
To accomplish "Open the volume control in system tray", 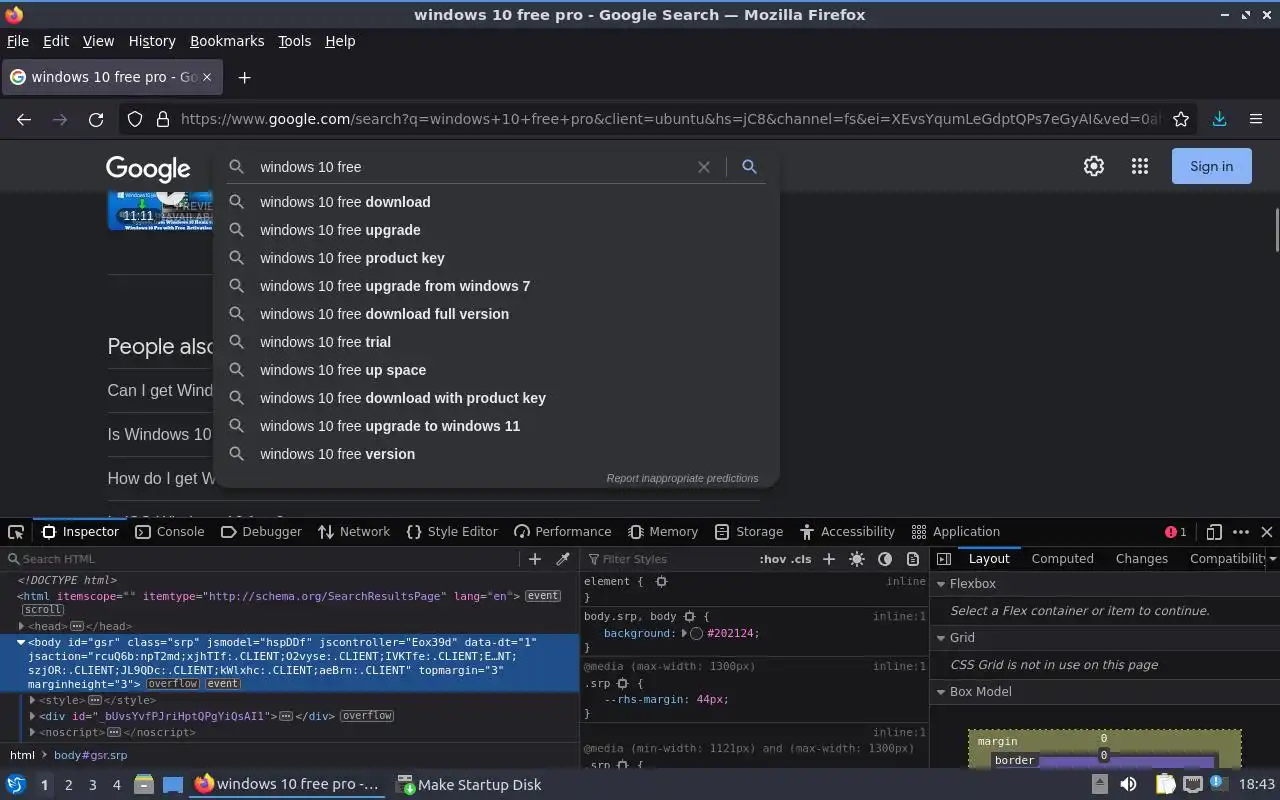I will point(1128,785).
